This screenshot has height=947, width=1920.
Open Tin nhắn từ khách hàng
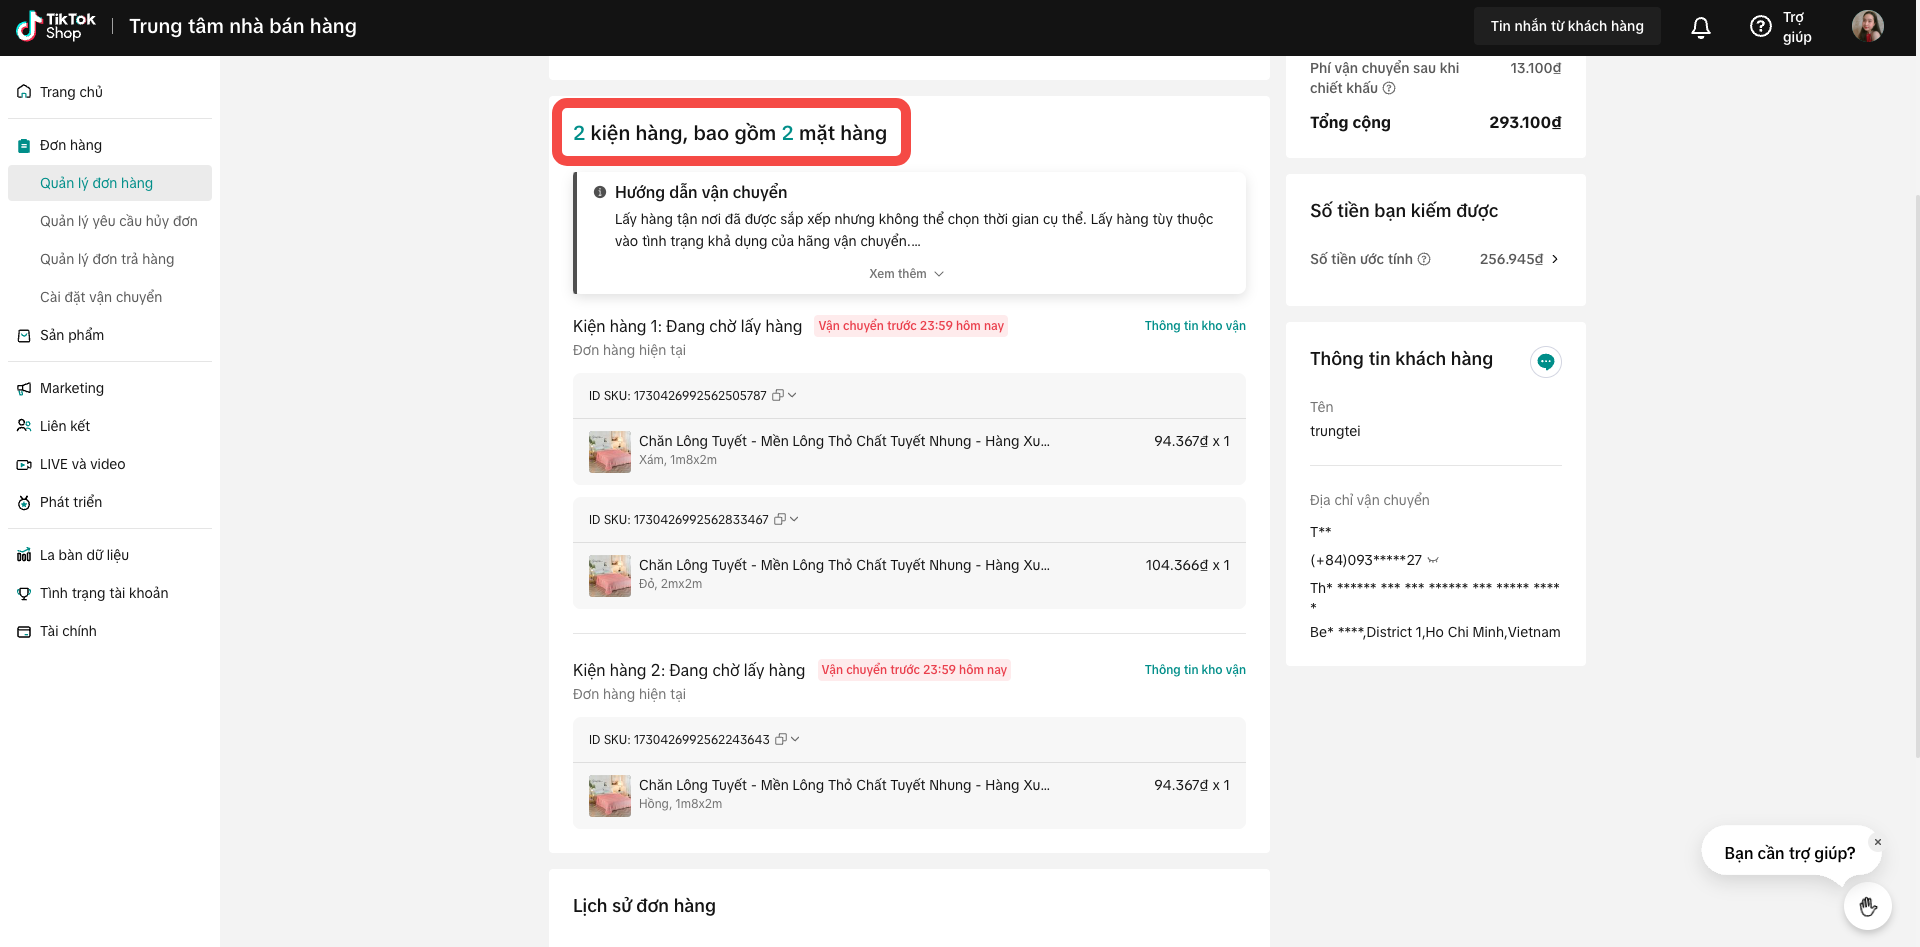pyautogui.click(x=1566, y=26)
